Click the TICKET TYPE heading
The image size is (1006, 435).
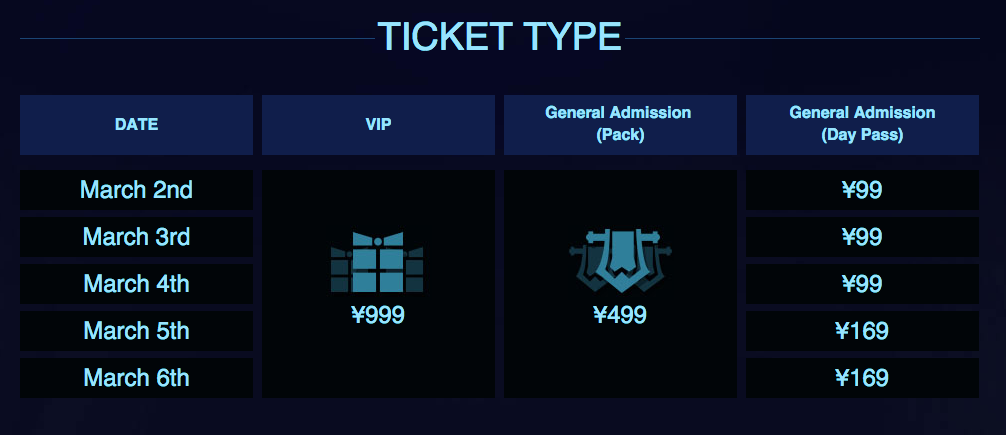pos(499,37)
